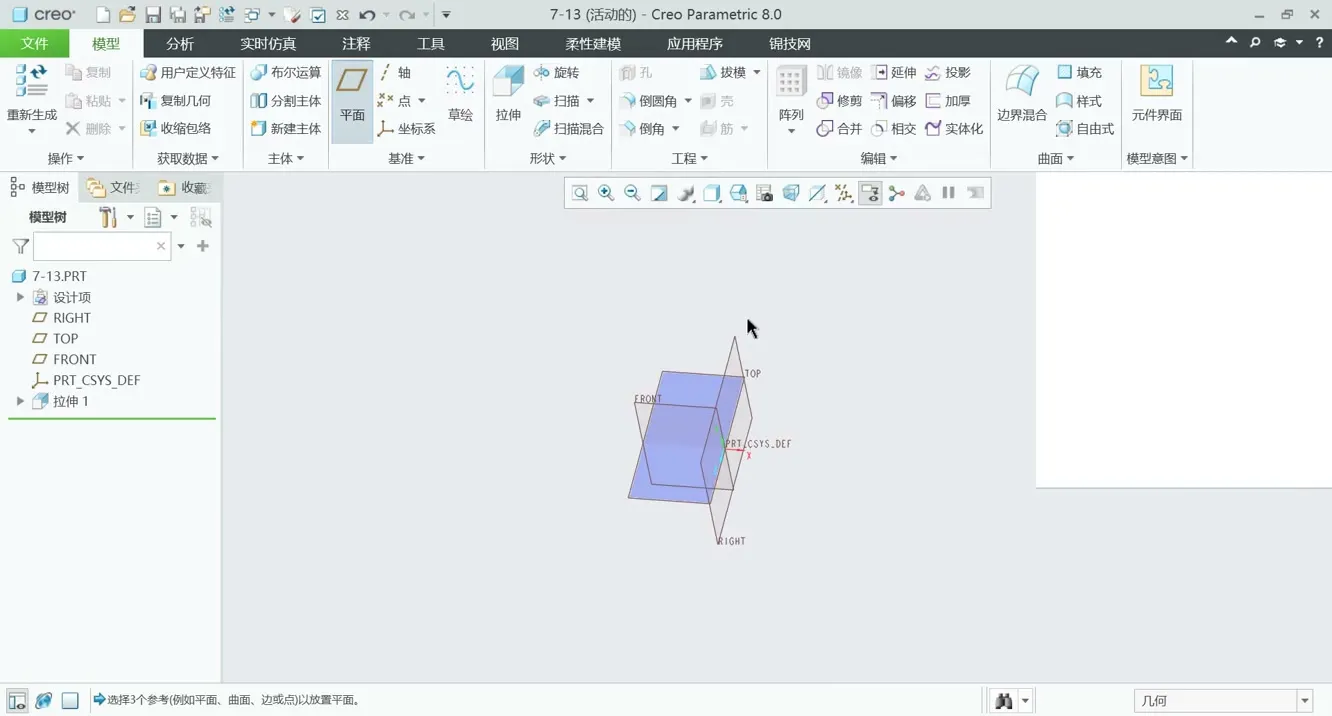Click the refit zoom icon in graphics toolbar
This screenshot has height=716, width=1332.
(x=580, y=193)
